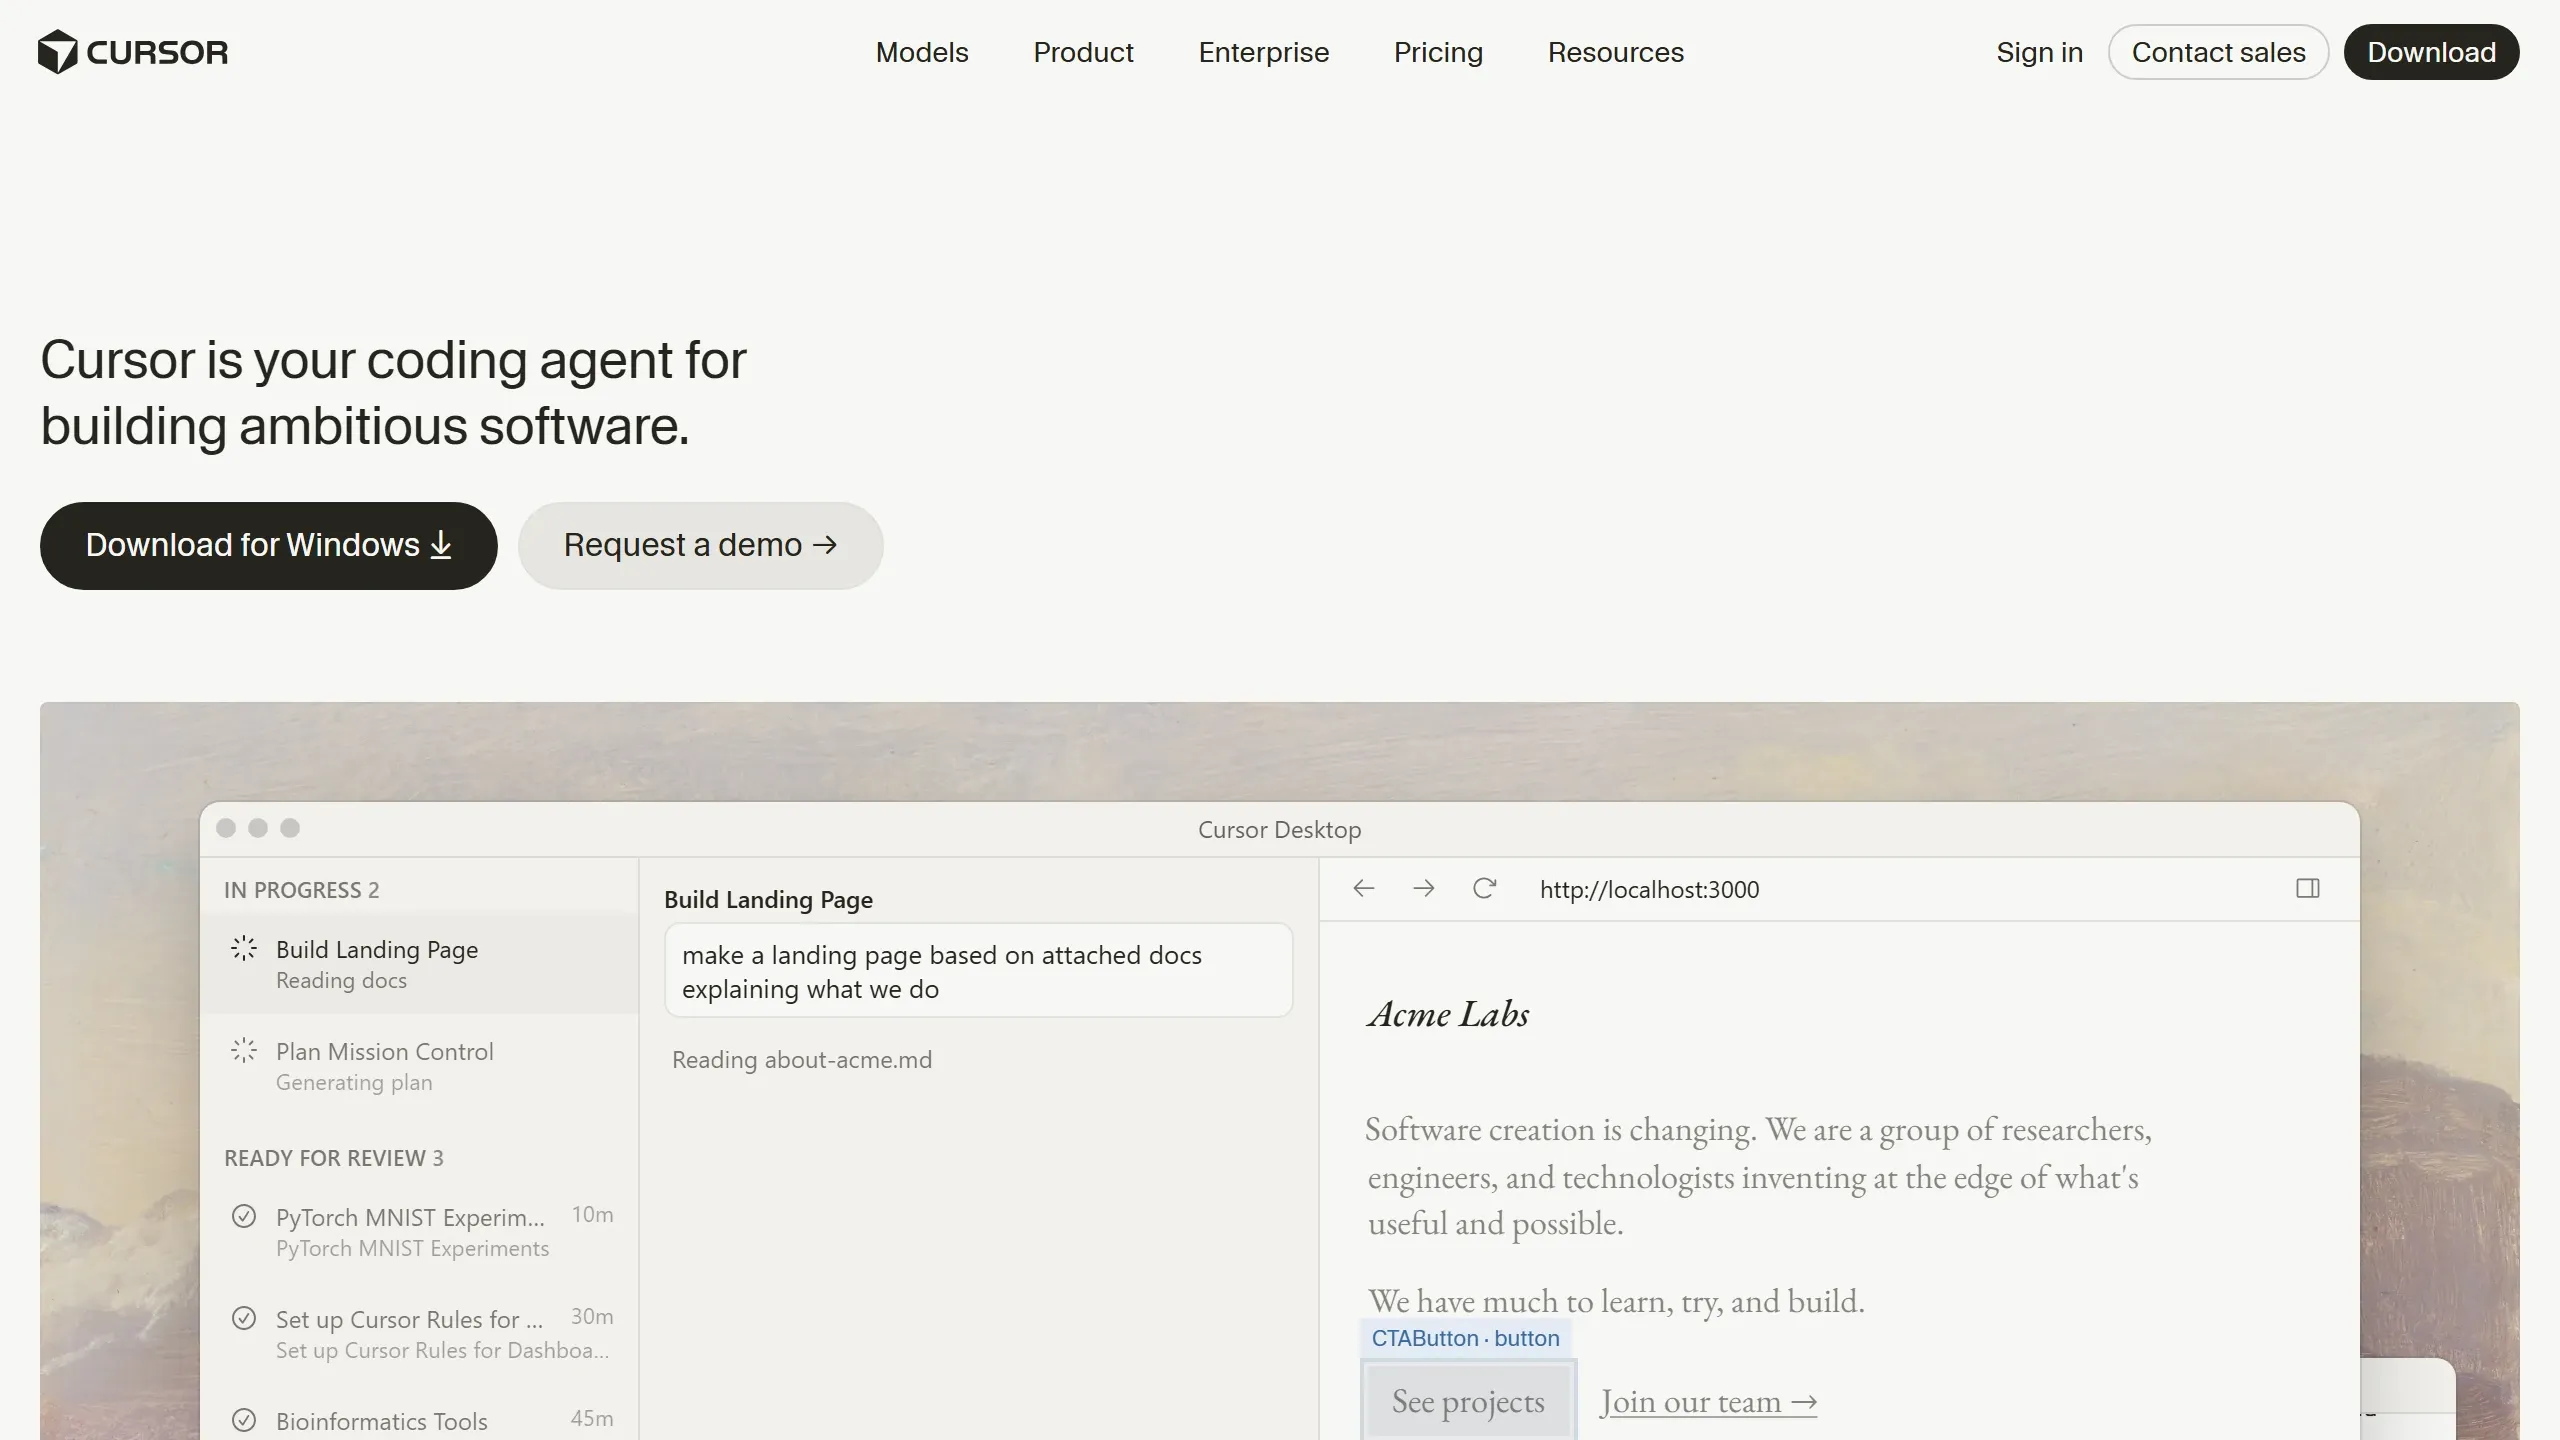The width and height of the screenshot is (2560, 1440).
Task: Select the Build Landing Page task
Action: click(419, 963)
